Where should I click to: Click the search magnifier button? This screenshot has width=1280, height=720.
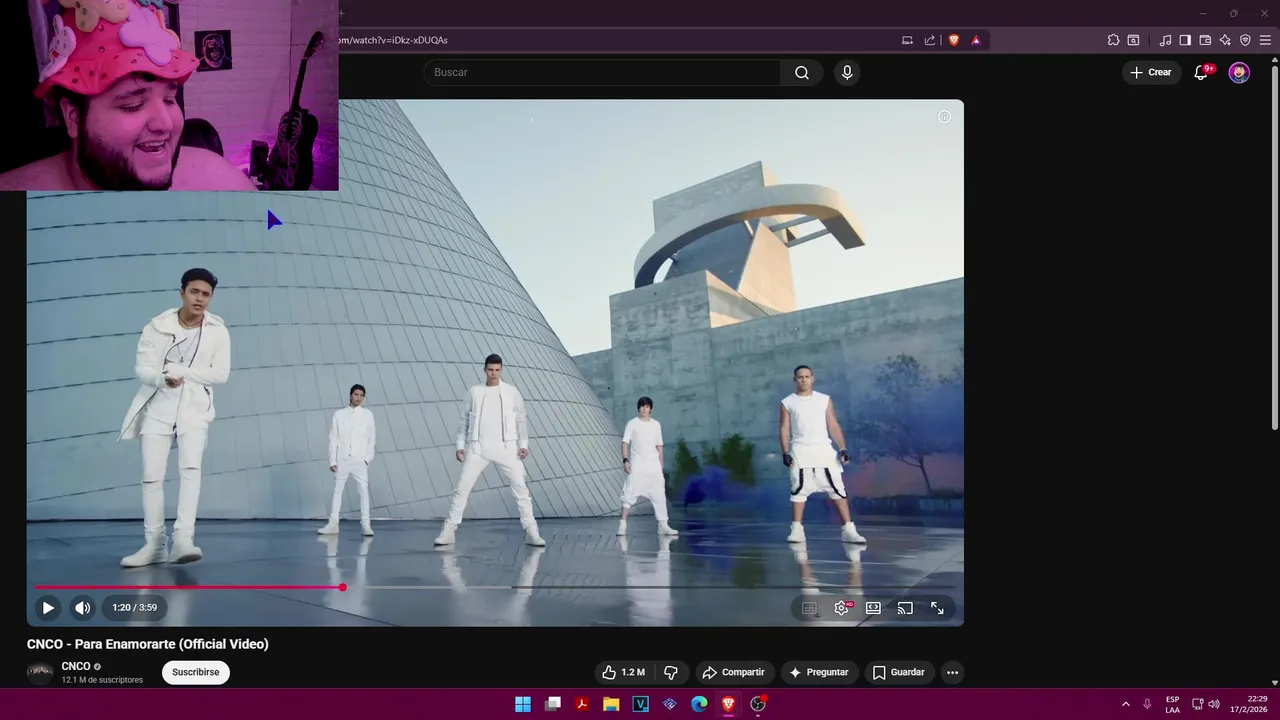point(802,72)
